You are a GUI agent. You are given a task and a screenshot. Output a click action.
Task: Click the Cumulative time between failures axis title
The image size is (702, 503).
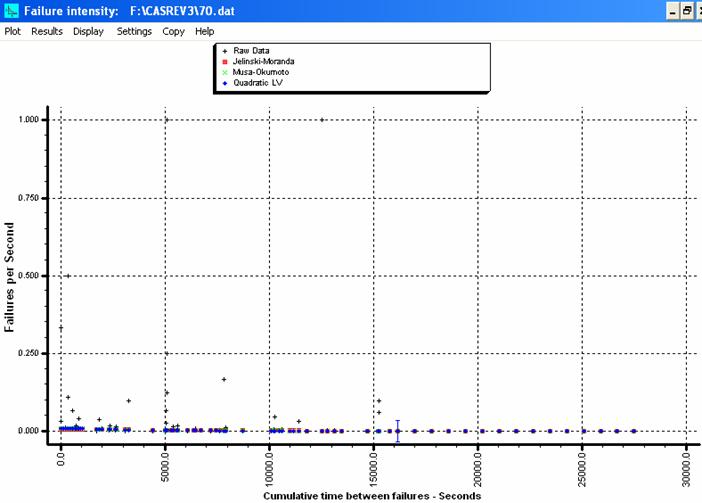pos(372,495)
